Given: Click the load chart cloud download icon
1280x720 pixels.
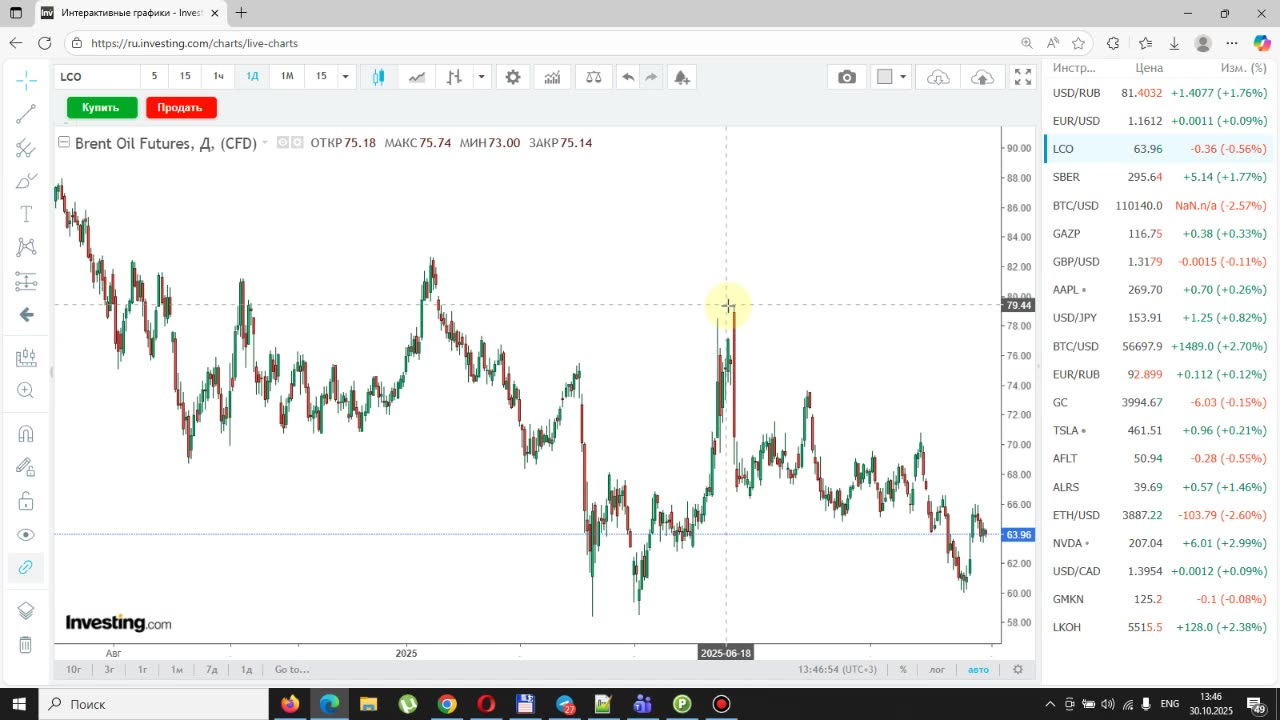Looking at the screenshot, I should pos(939,77).
